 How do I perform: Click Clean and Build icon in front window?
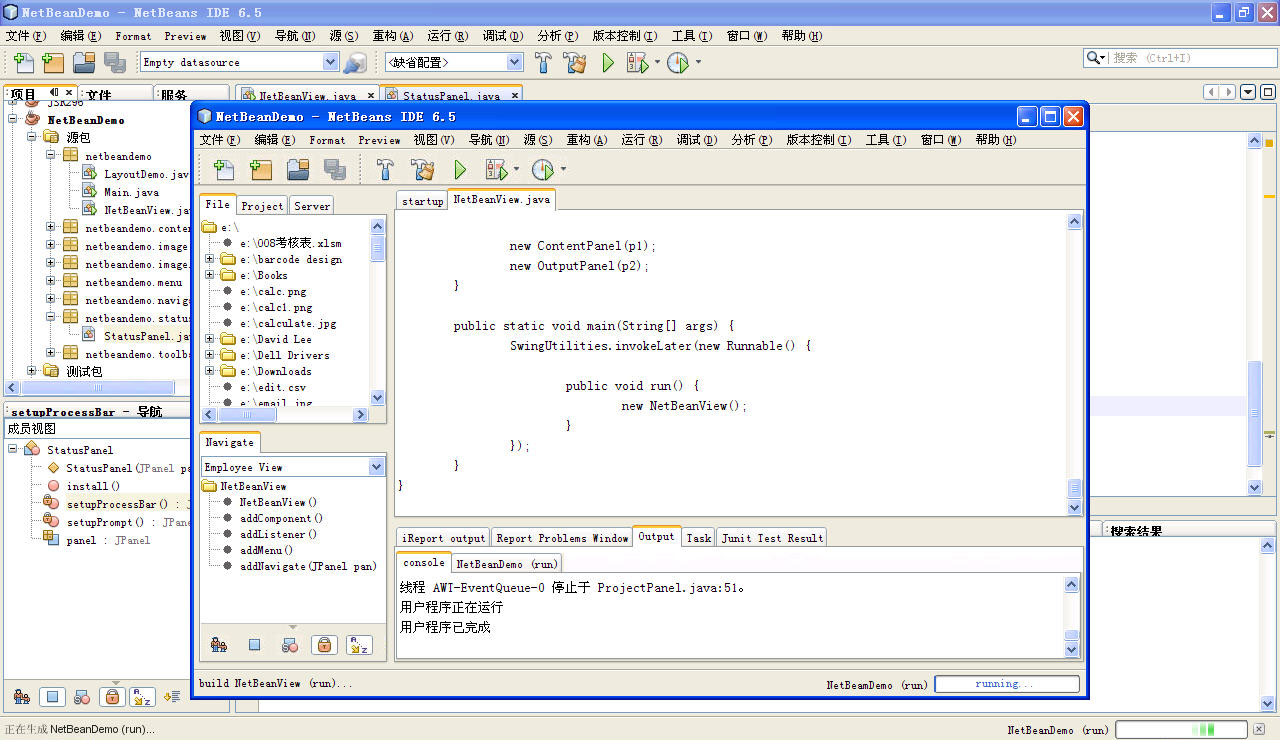tap(422, 170)
